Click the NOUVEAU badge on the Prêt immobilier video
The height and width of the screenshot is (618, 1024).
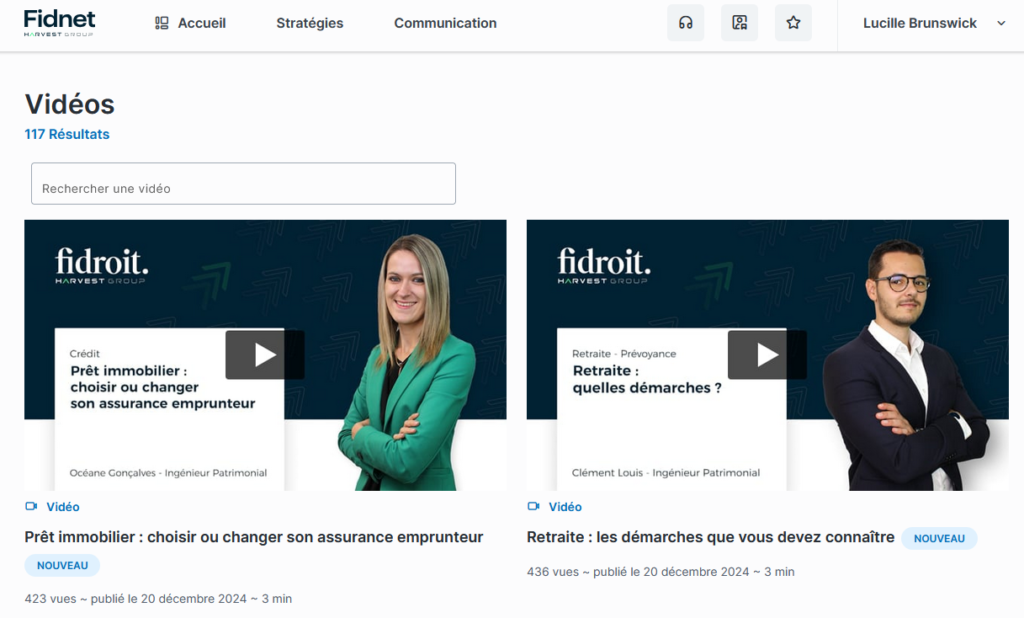(62, 565)
